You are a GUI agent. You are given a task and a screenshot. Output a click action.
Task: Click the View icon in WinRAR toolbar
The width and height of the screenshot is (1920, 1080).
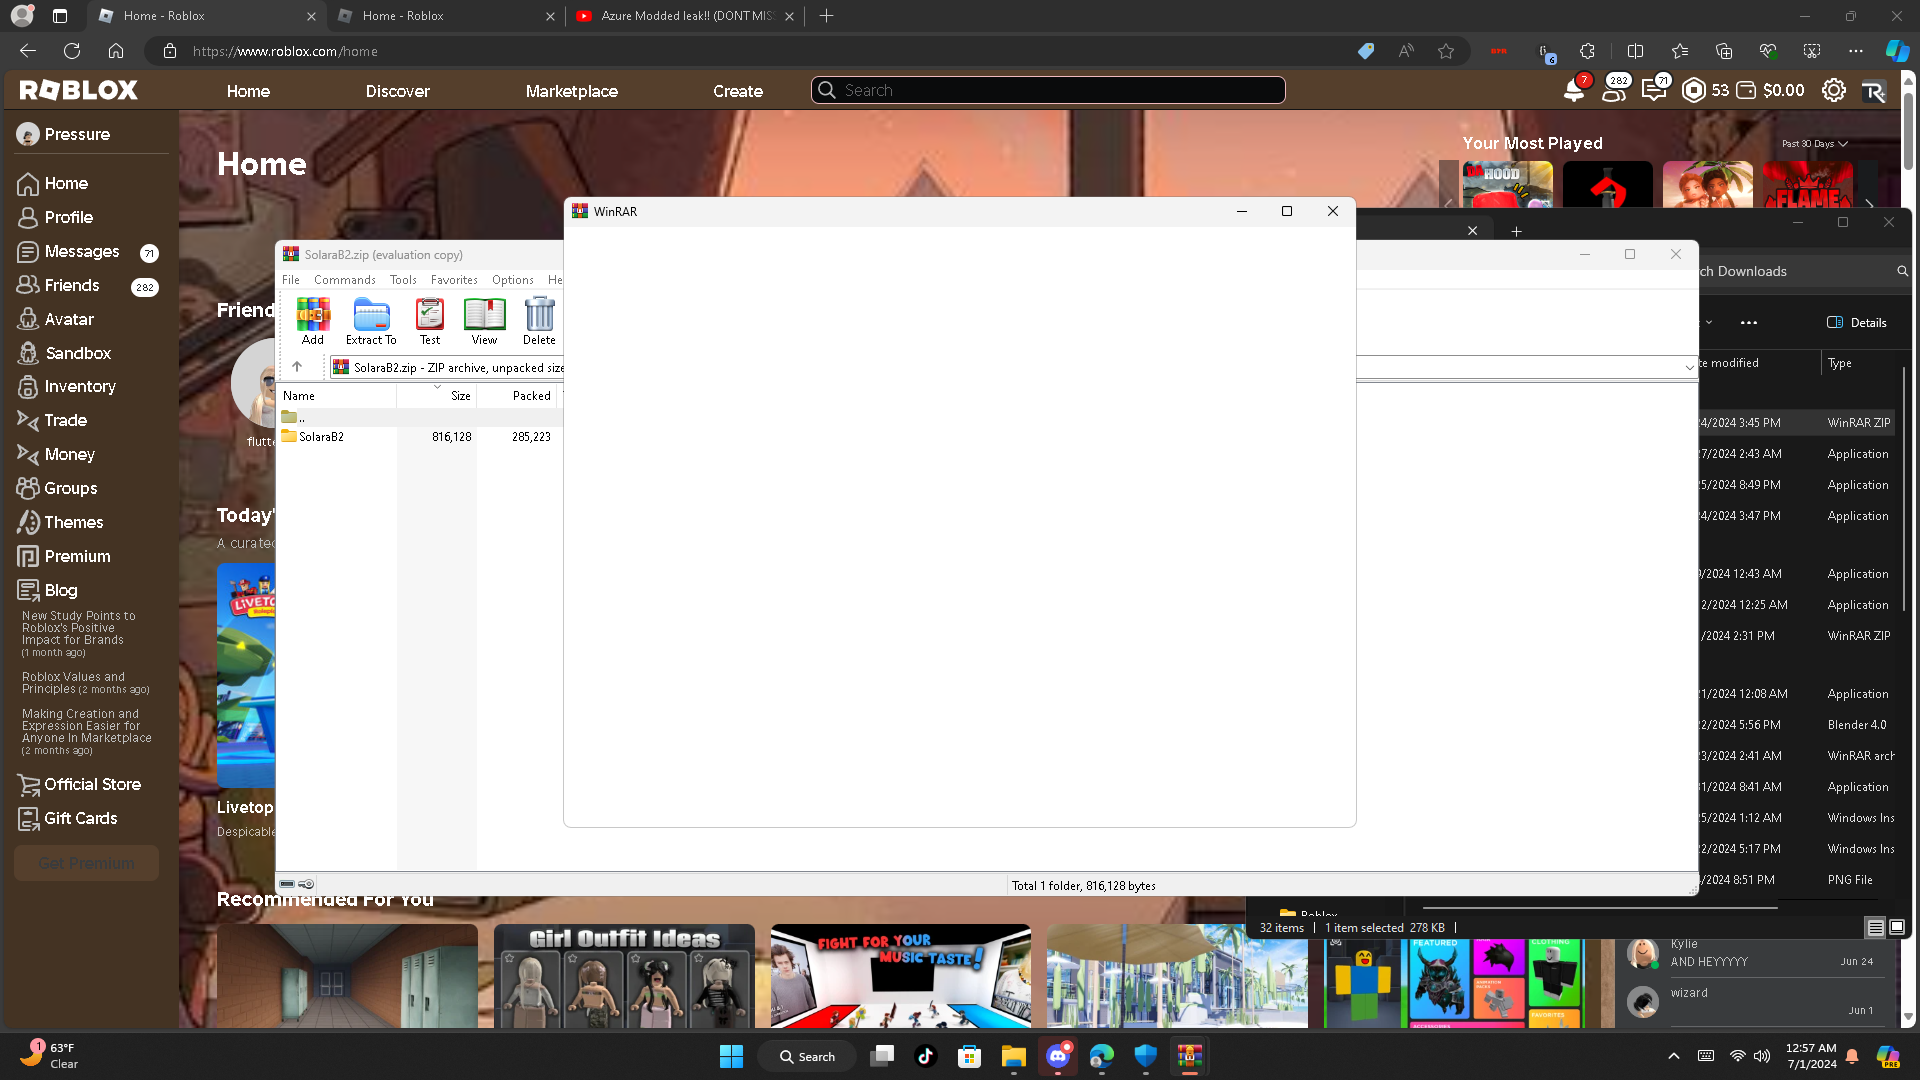[x=484, y=321]
